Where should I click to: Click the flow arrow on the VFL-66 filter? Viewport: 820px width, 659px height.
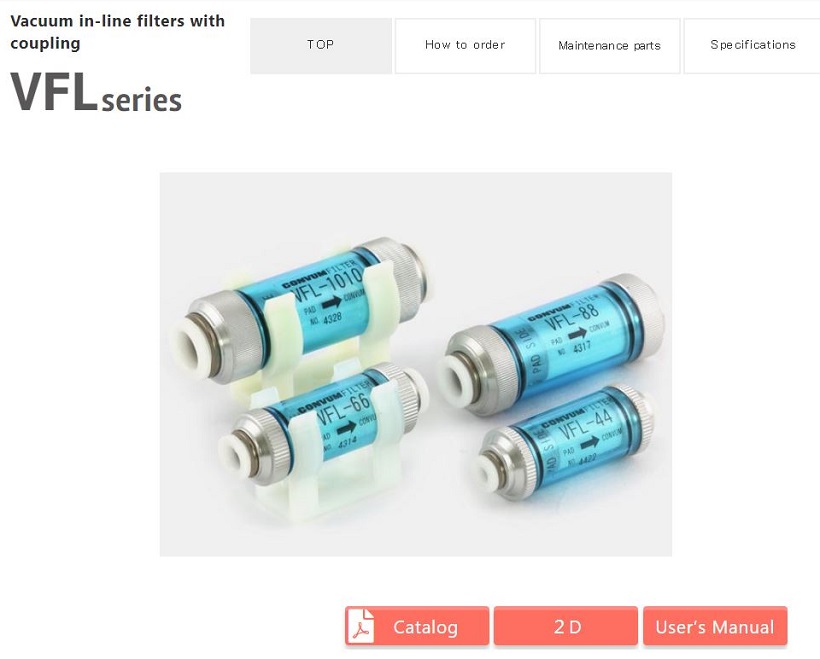pyautogui.click(x=346, y=428)
